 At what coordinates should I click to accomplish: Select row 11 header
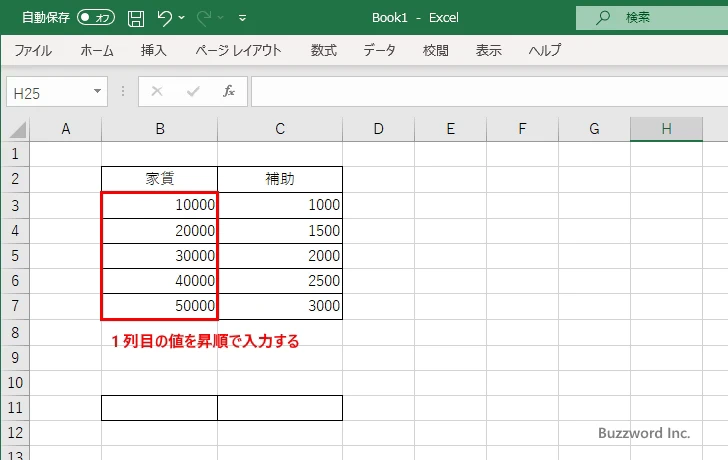[x=15, y=408]
